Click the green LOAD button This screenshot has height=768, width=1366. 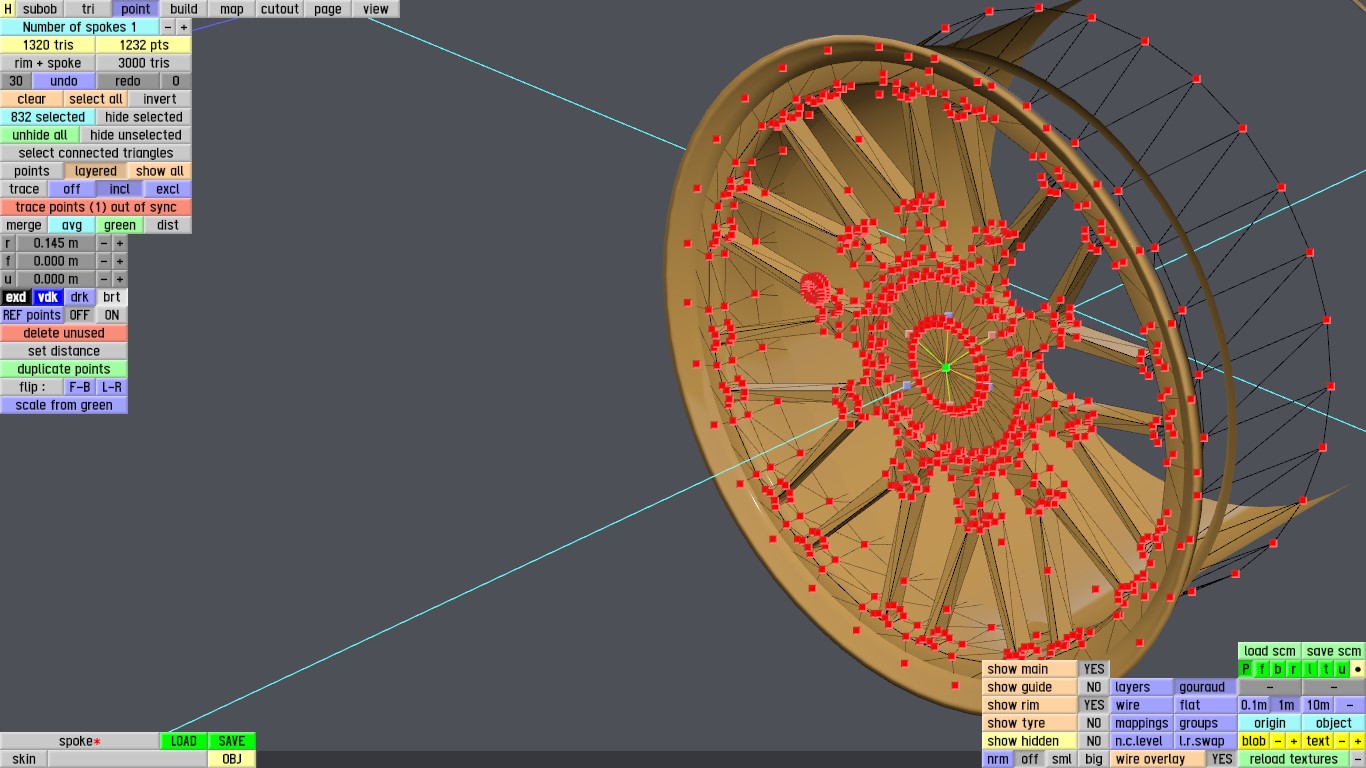click(x=184, y=741)
